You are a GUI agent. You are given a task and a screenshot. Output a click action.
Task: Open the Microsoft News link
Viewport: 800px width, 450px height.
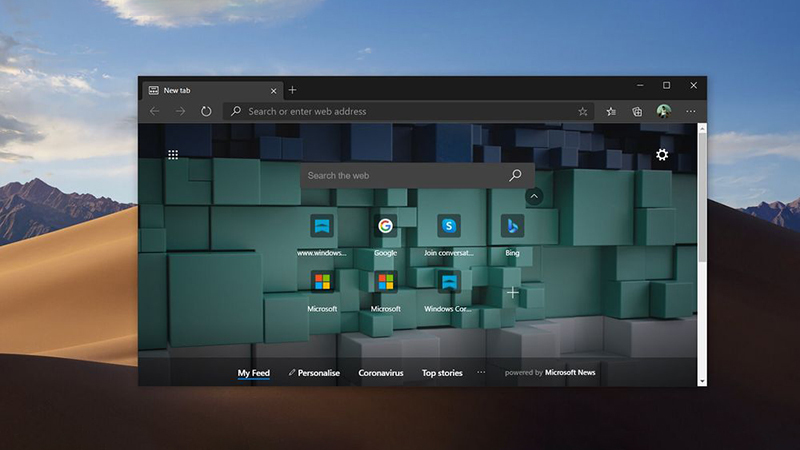coord(570,372)
